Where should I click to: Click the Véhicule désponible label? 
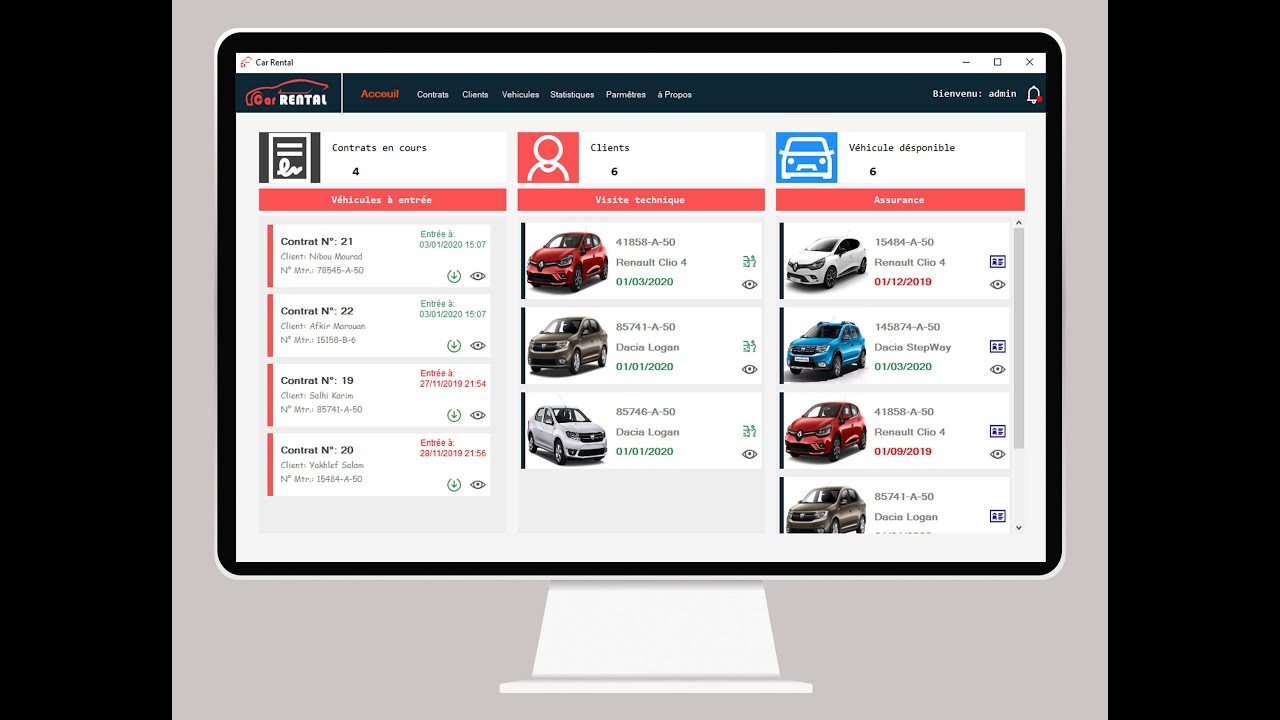coord(902,147)
